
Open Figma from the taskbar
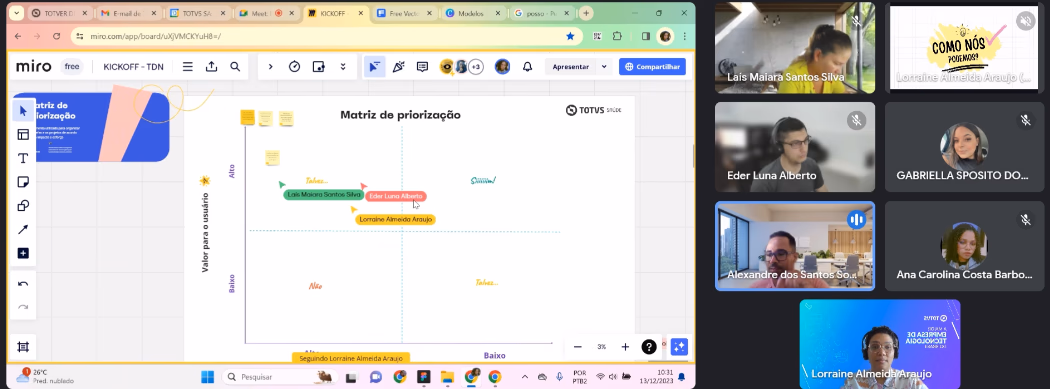click(423, 377)
